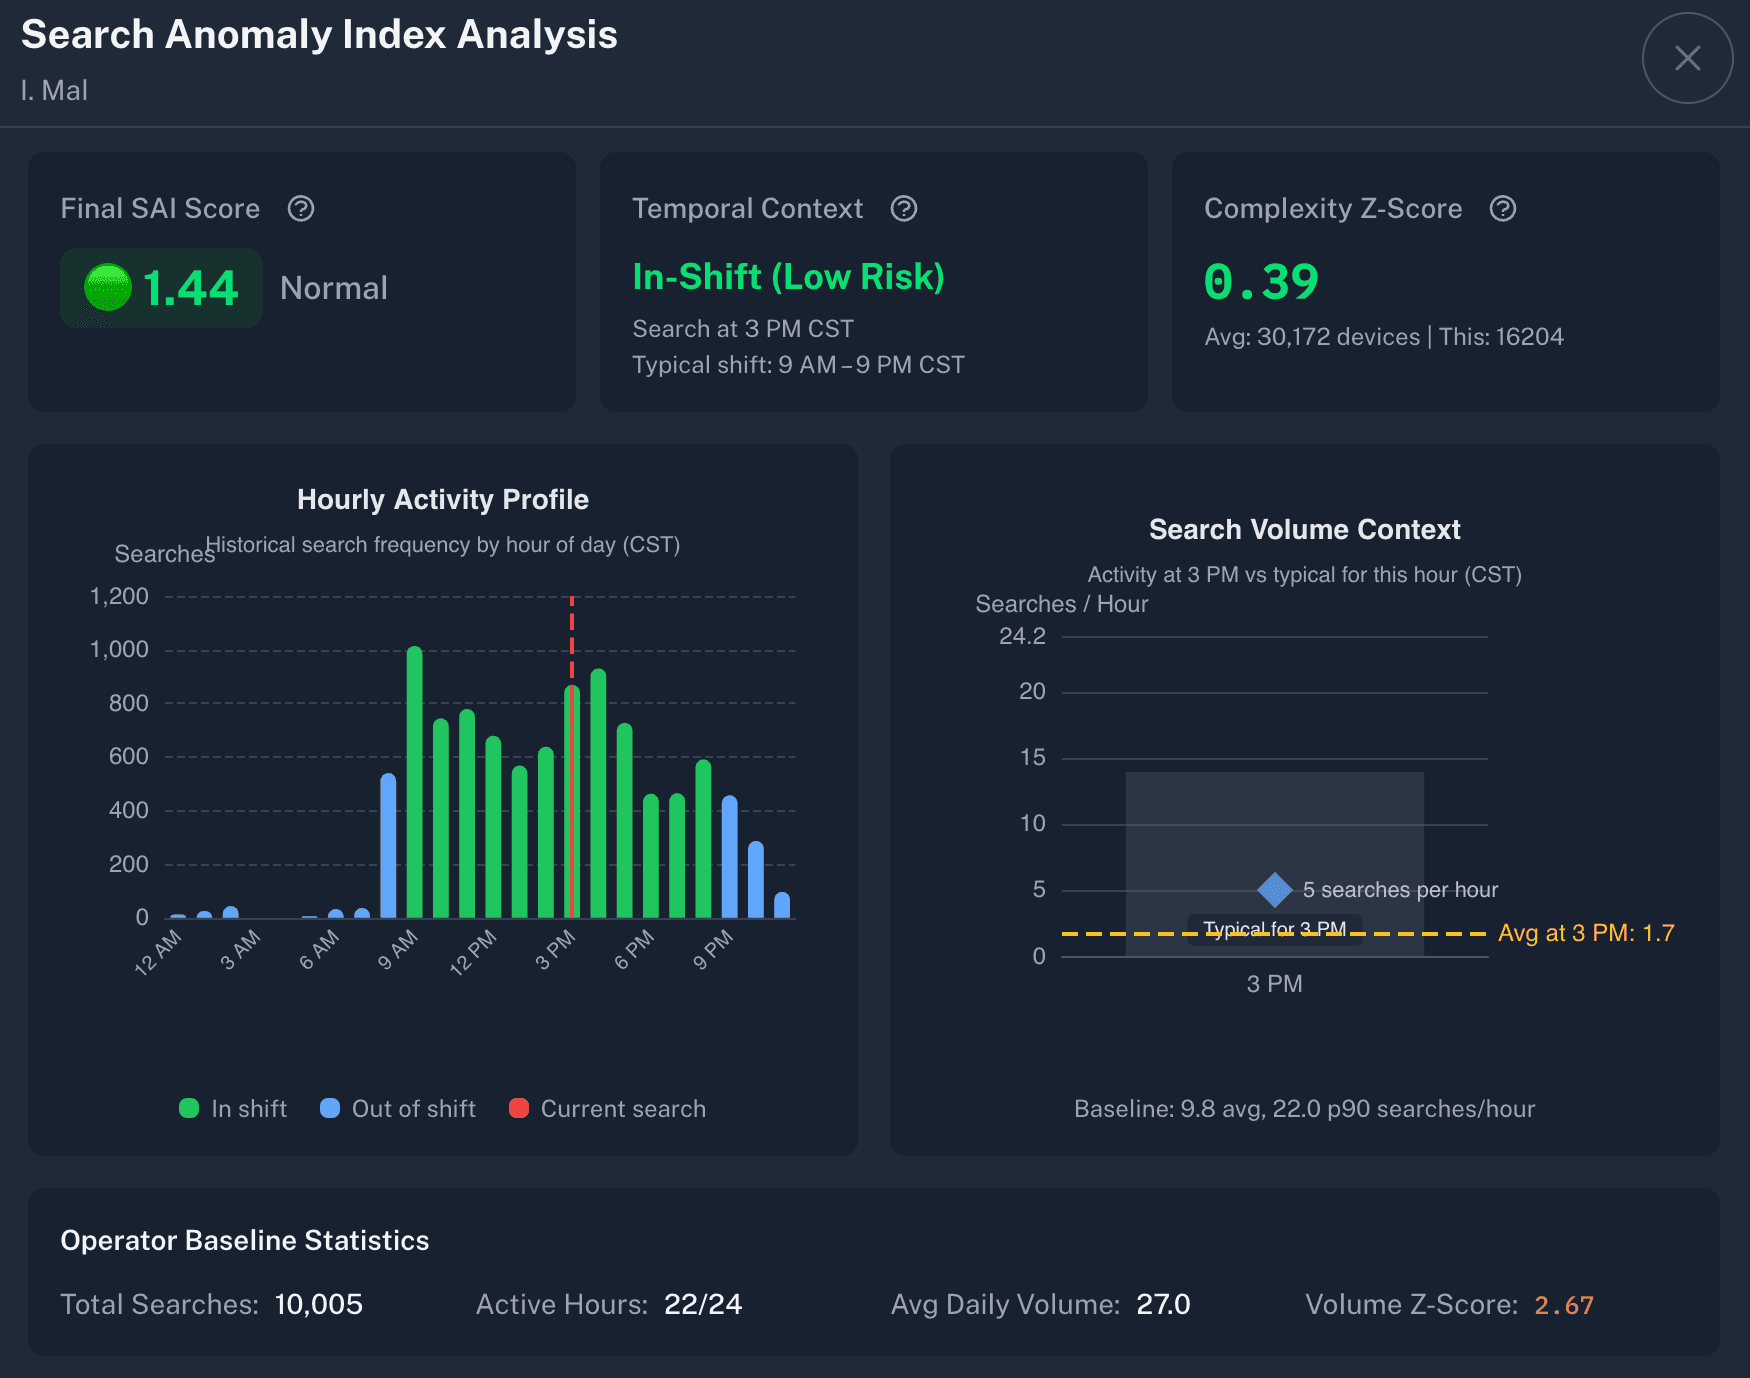
Task: Click the Typical for 3 PM label
Action: [1274, 929]
